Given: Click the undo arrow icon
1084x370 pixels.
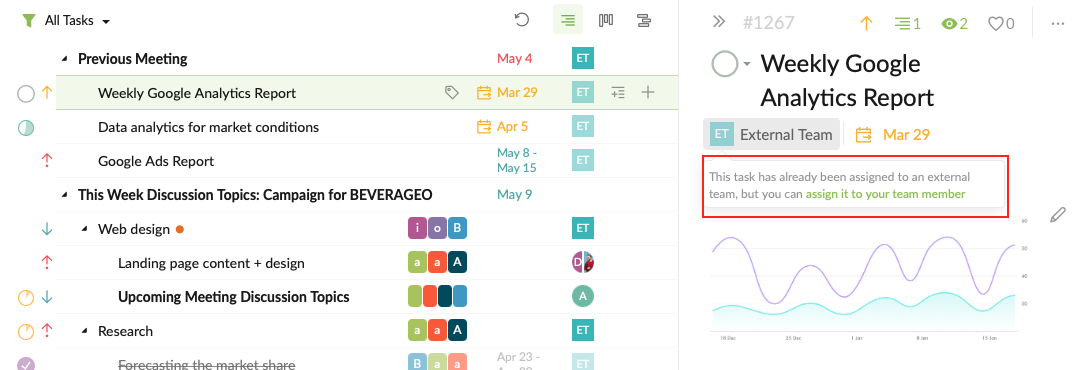Looking at the screenshot, I should click(x=522, y=20).
